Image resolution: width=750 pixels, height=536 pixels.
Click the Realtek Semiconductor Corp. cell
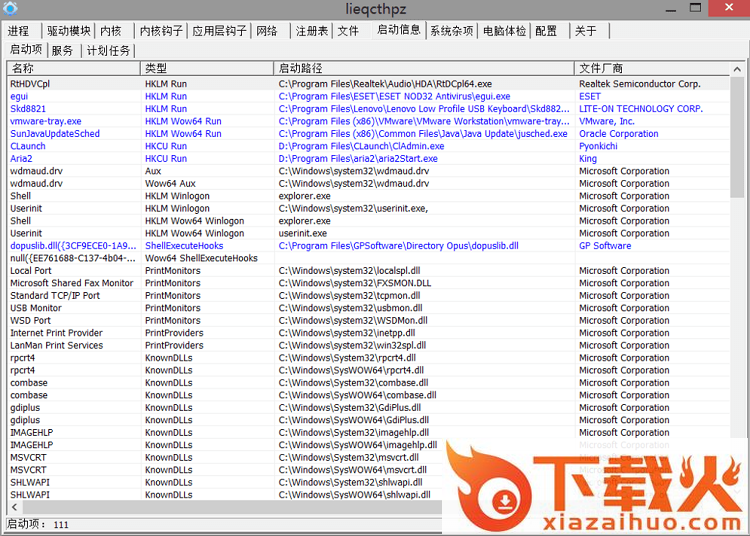640,84
